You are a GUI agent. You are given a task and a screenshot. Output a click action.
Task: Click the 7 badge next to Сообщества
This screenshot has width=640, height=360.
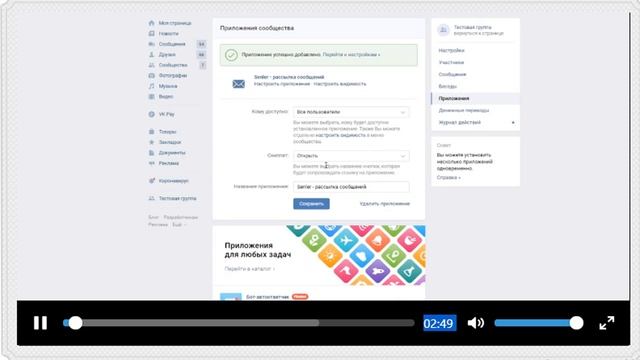point(202,65)
